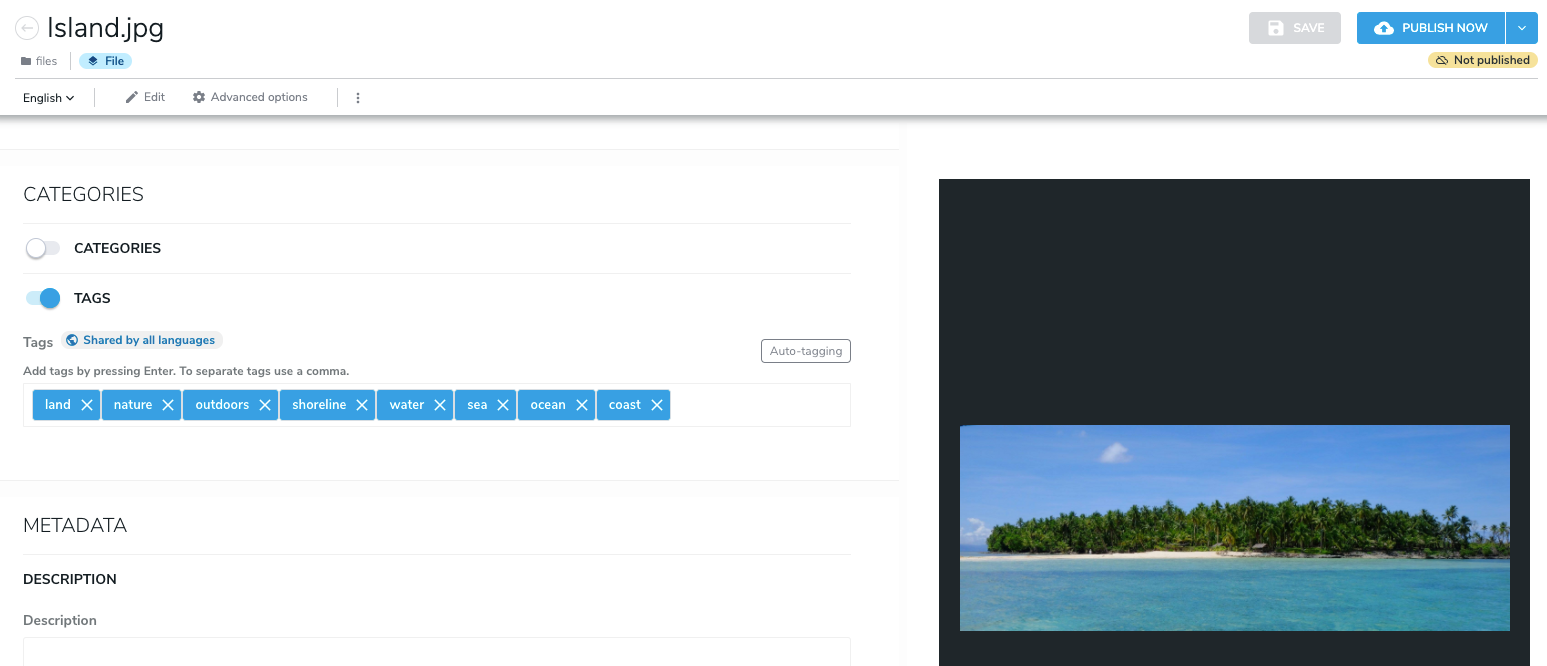1547x666 pixels.
Task: Open the English language dropdown
Action: tap(48, 97)
